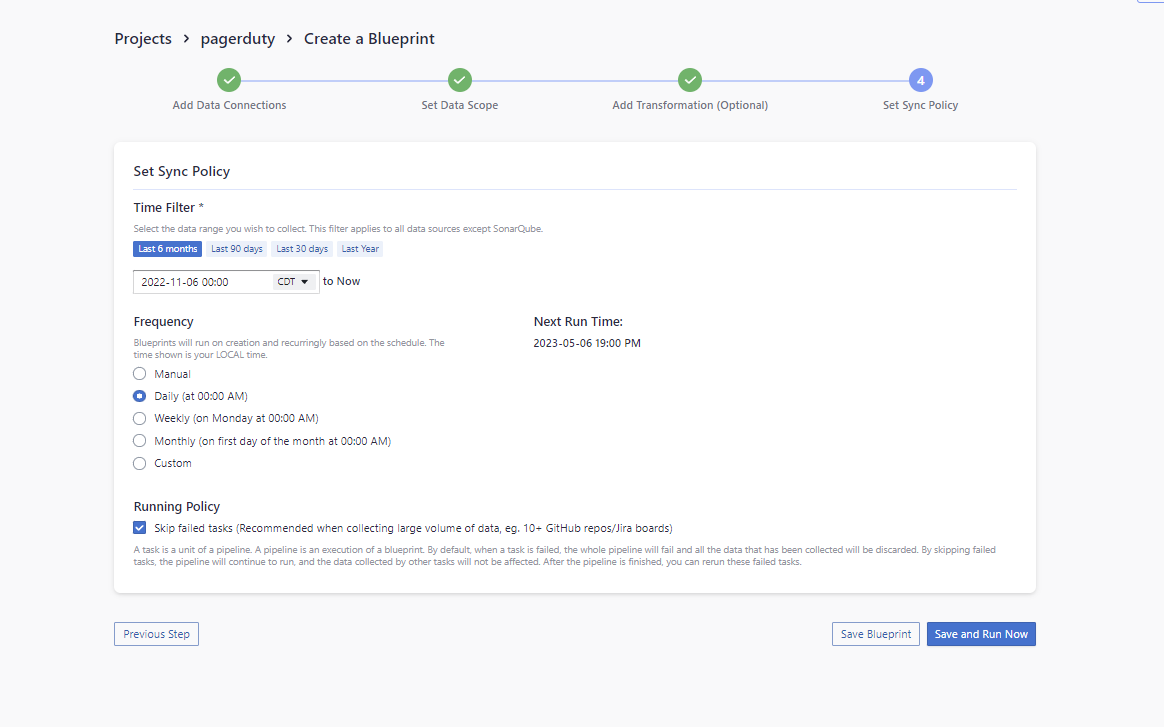1164x727 pixels.
Task: Click the start date input field
Action: 202,282
